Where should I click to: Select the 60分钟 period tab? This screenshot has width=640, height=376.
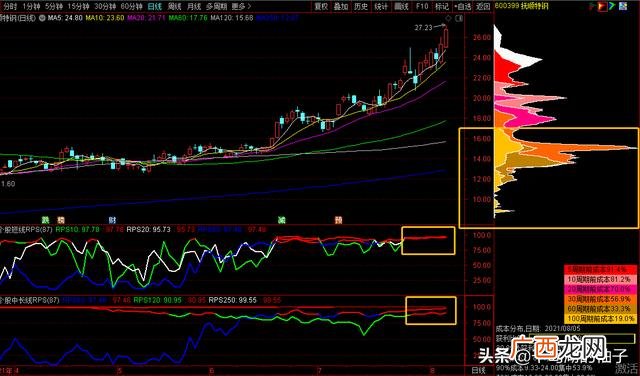(x=132, y=7)
